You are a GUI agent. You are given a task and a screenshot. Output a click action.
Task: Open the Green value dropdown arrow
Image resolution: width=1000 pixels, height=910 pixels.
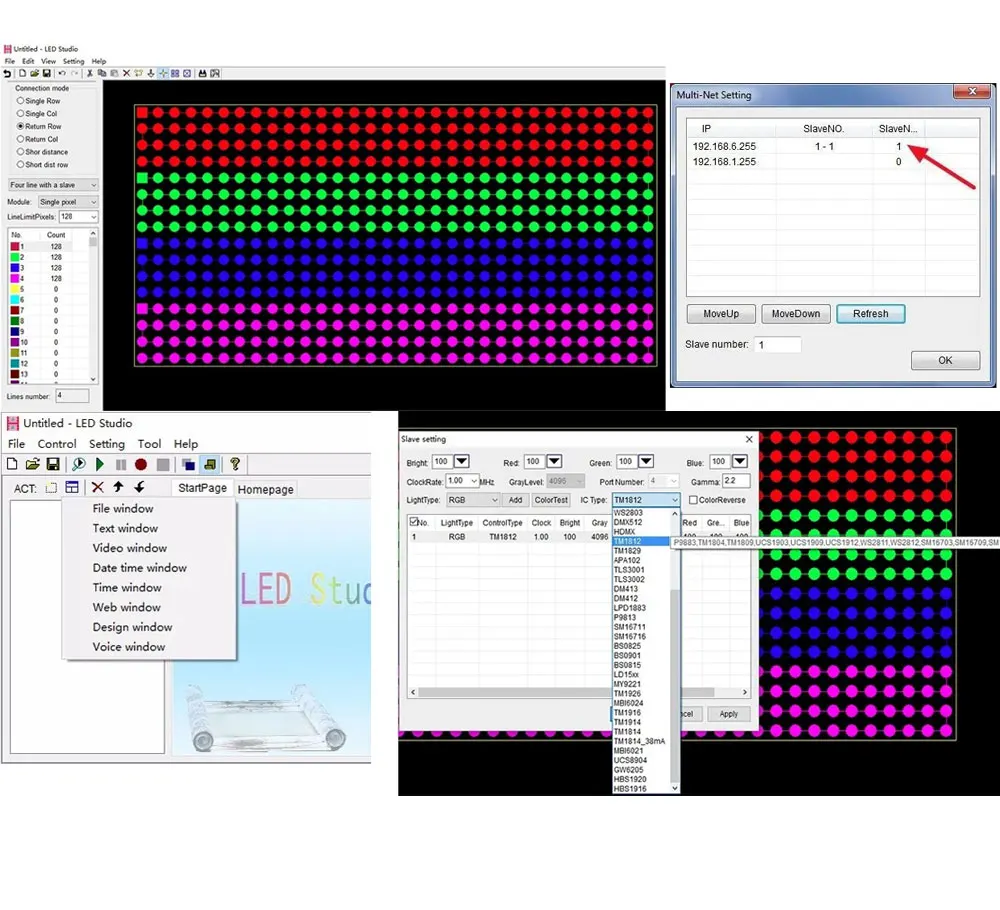tap(646, 461)
